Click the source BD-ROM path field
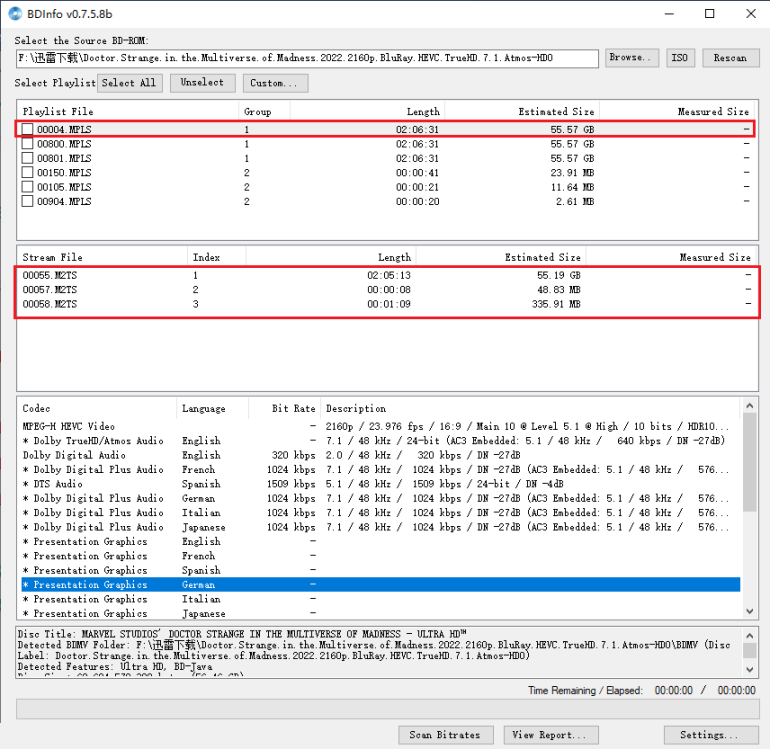The width and height of the screenshot is (770, 749). click(x=306, y=59)
